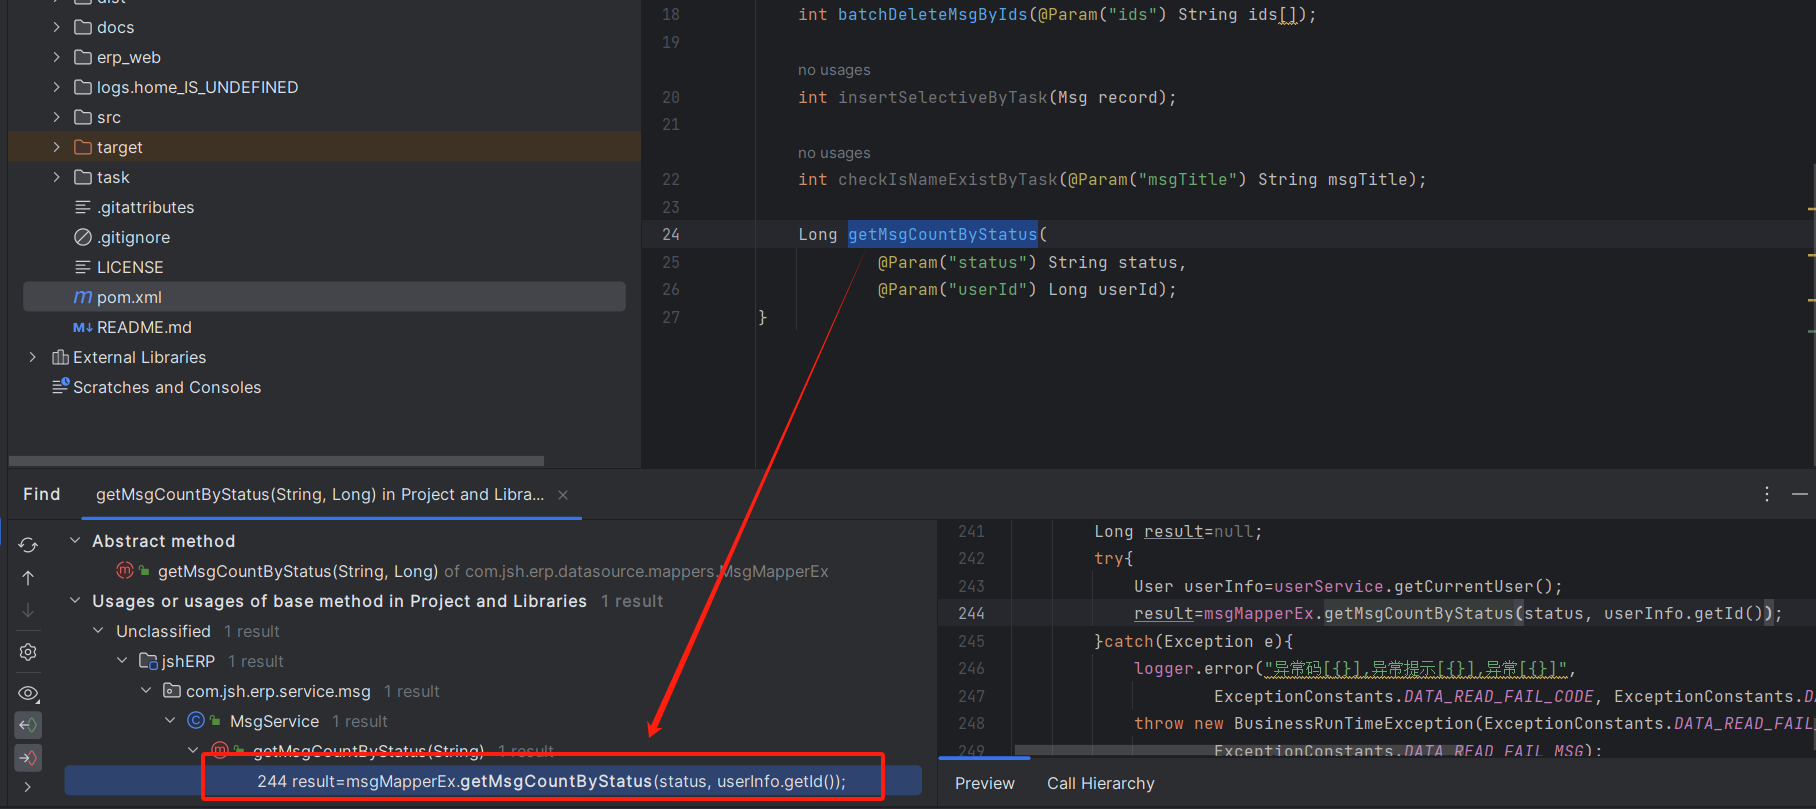Go to next occurrence down arrow

pyautogui.click(x=28, y=610)
